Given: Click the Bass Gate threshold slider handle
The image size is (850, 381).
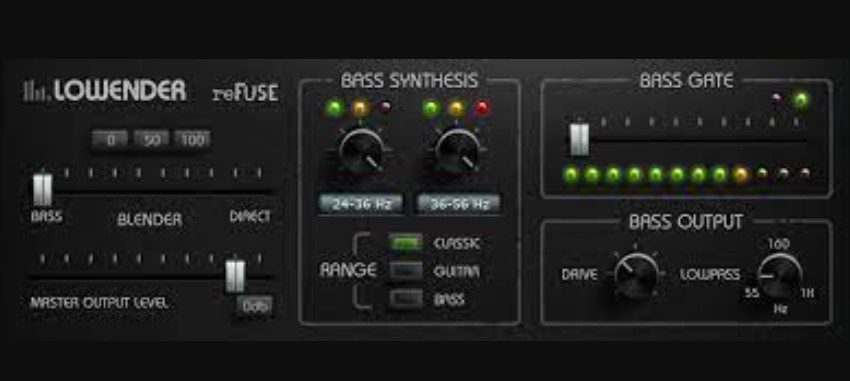Looking at the screenshot, I should [579, 139].
